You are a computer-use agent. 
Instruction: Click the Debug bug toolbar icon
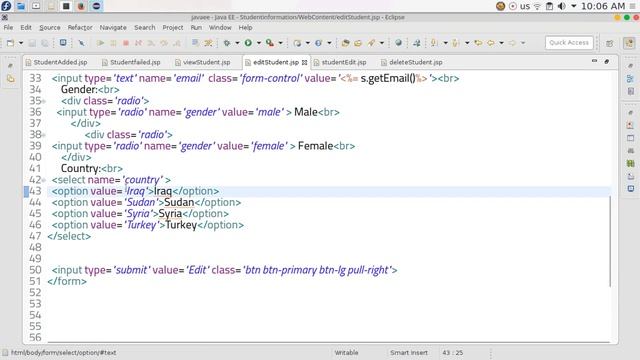coord(227,43)
